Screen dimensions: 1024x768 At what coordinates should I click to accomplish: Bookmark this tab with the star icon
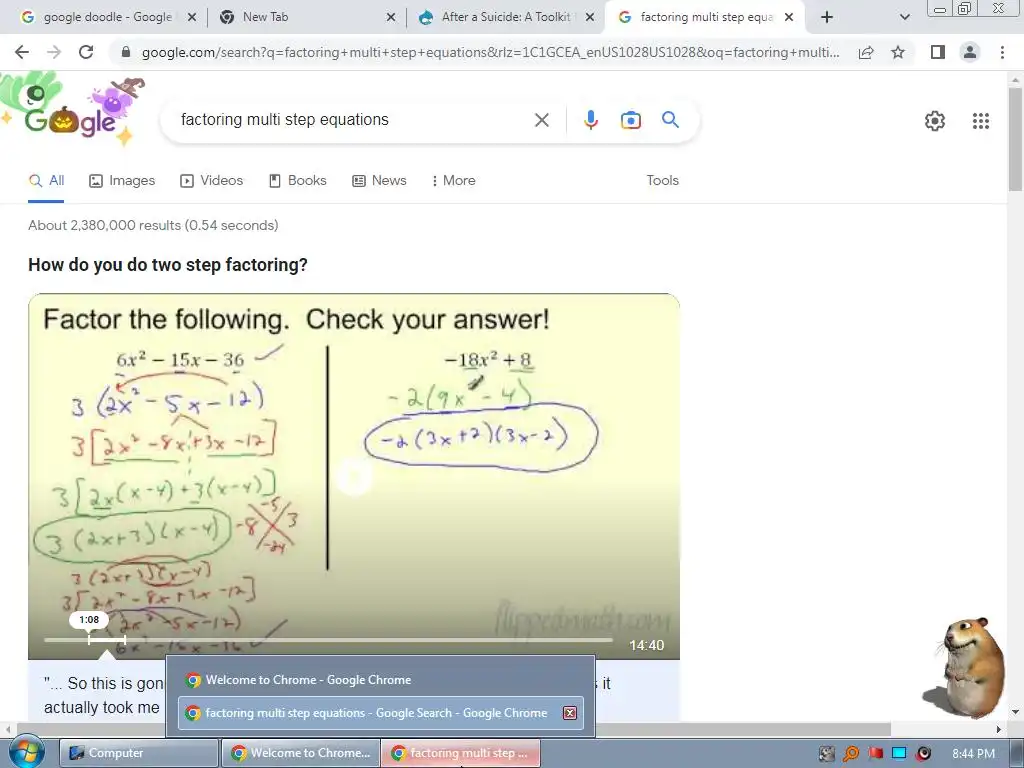pyautogui.click(x=898, y=52)
